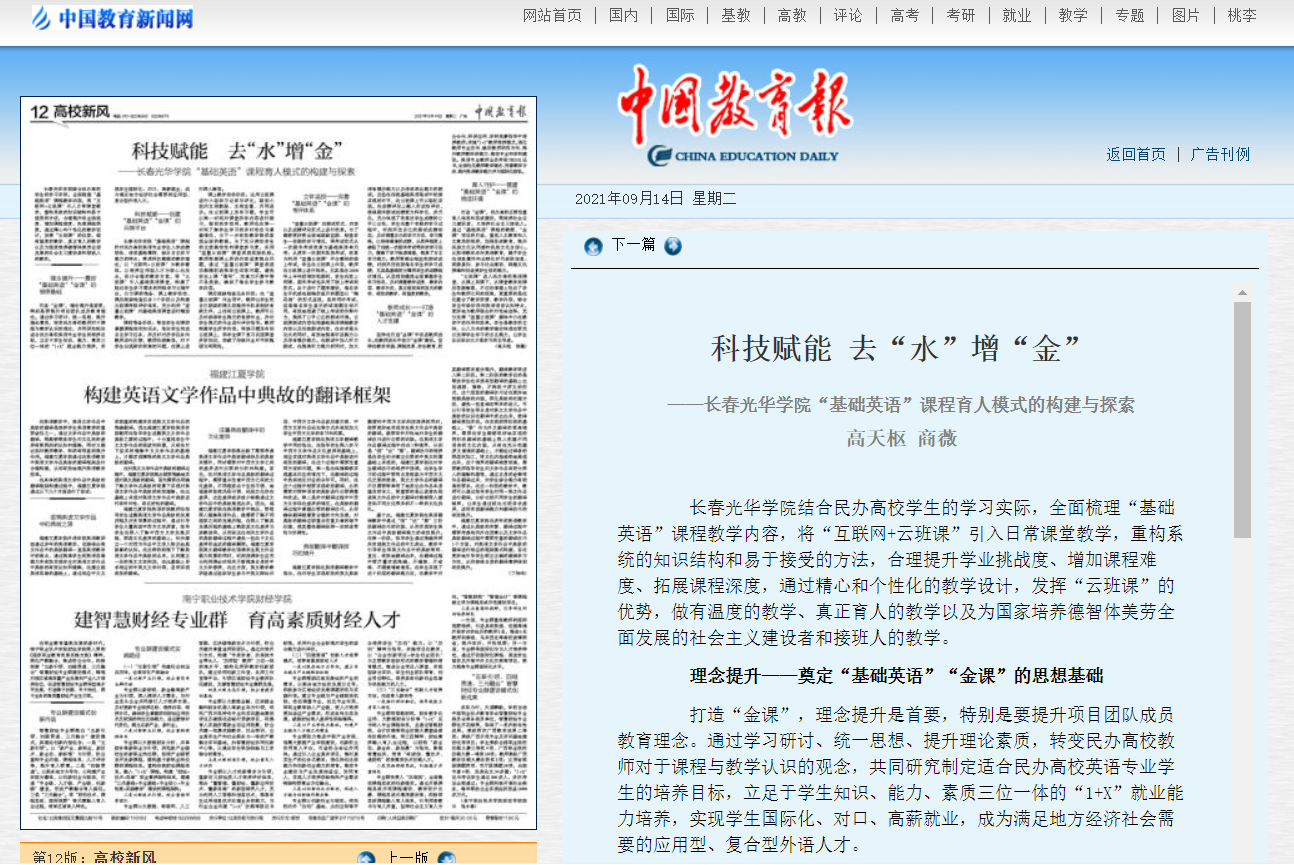Select 考研 in the top navigation
The width and height of the screenshot is (1294, 865).
pyautogui.click(x=960, y=15)
